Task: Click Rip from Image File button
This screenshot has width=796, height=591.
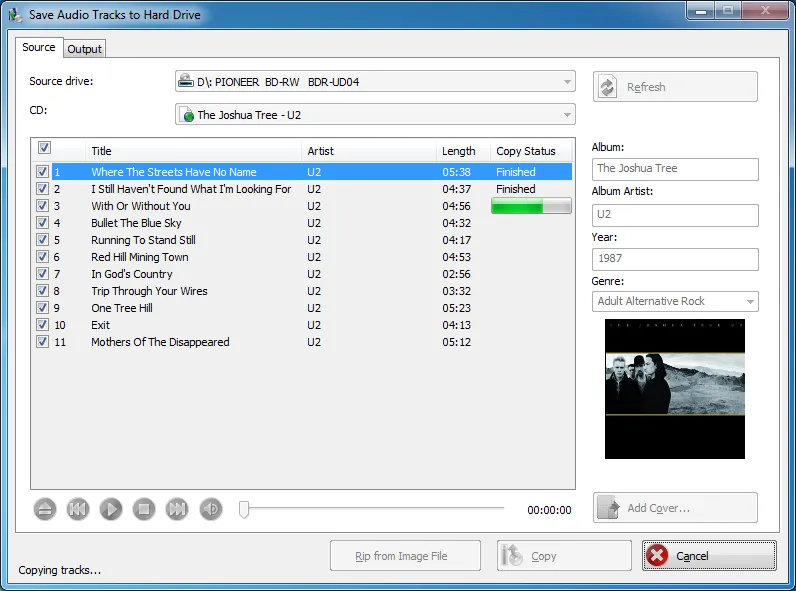Action: point(405,556)
